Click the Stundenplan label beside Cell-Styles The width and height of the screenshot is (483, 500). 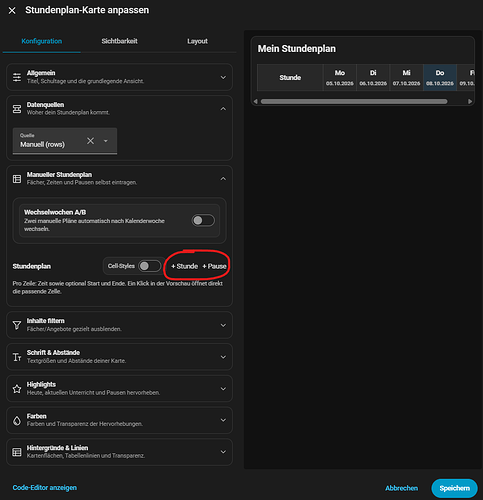pyautogui.click(x=32, y=266)
